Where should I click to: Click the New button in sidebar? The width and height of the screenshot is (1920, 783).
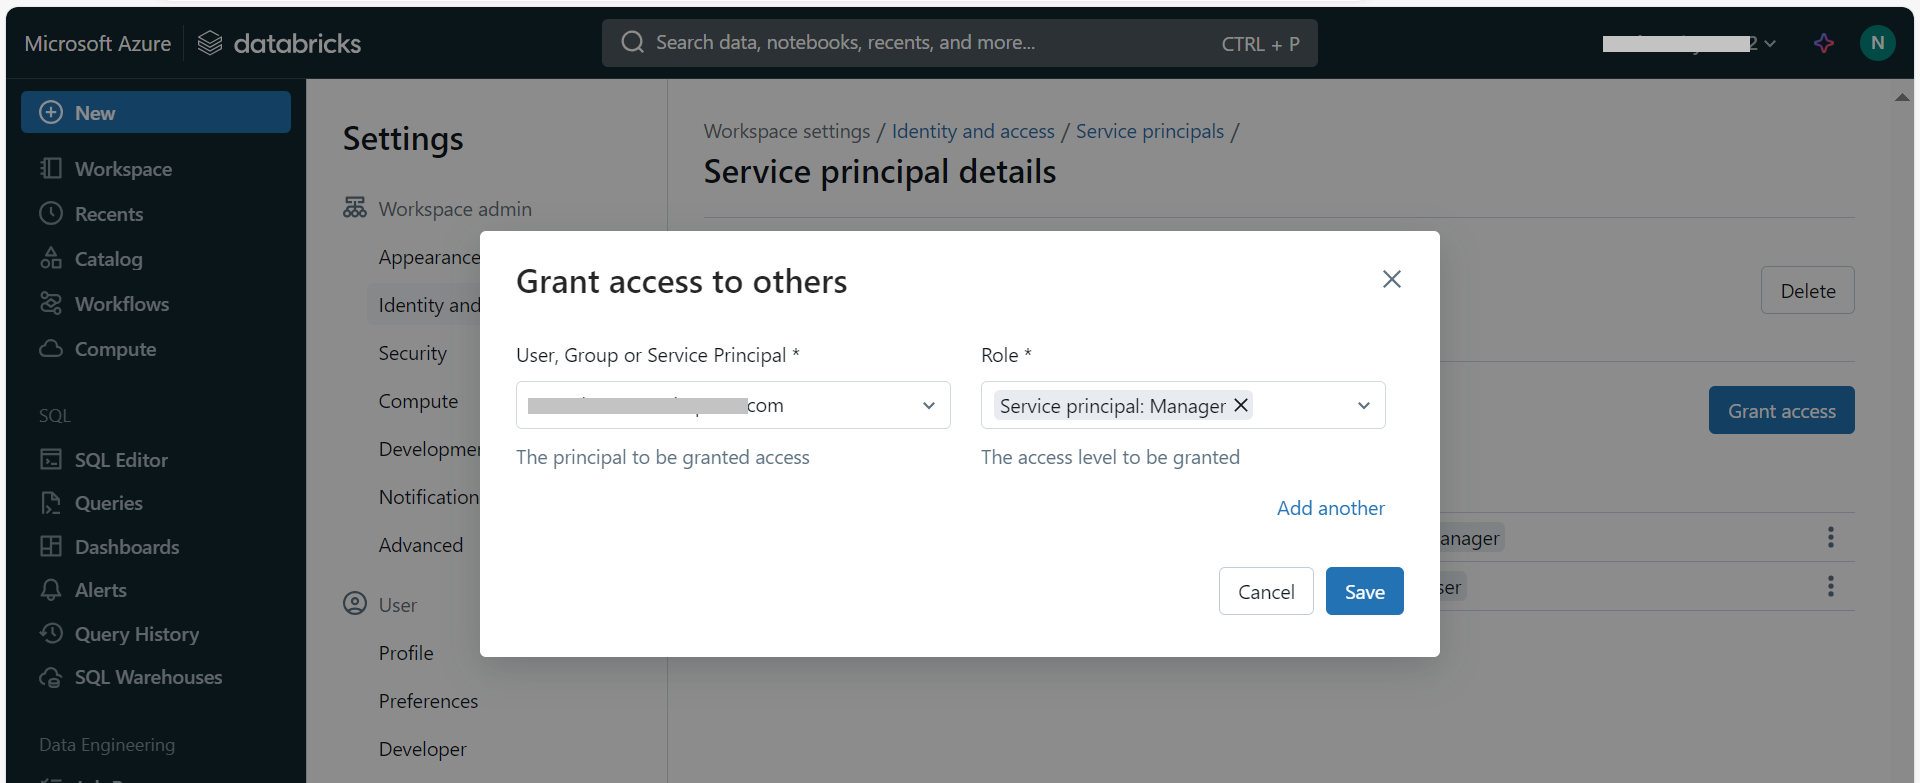click(x=156, y=112)
